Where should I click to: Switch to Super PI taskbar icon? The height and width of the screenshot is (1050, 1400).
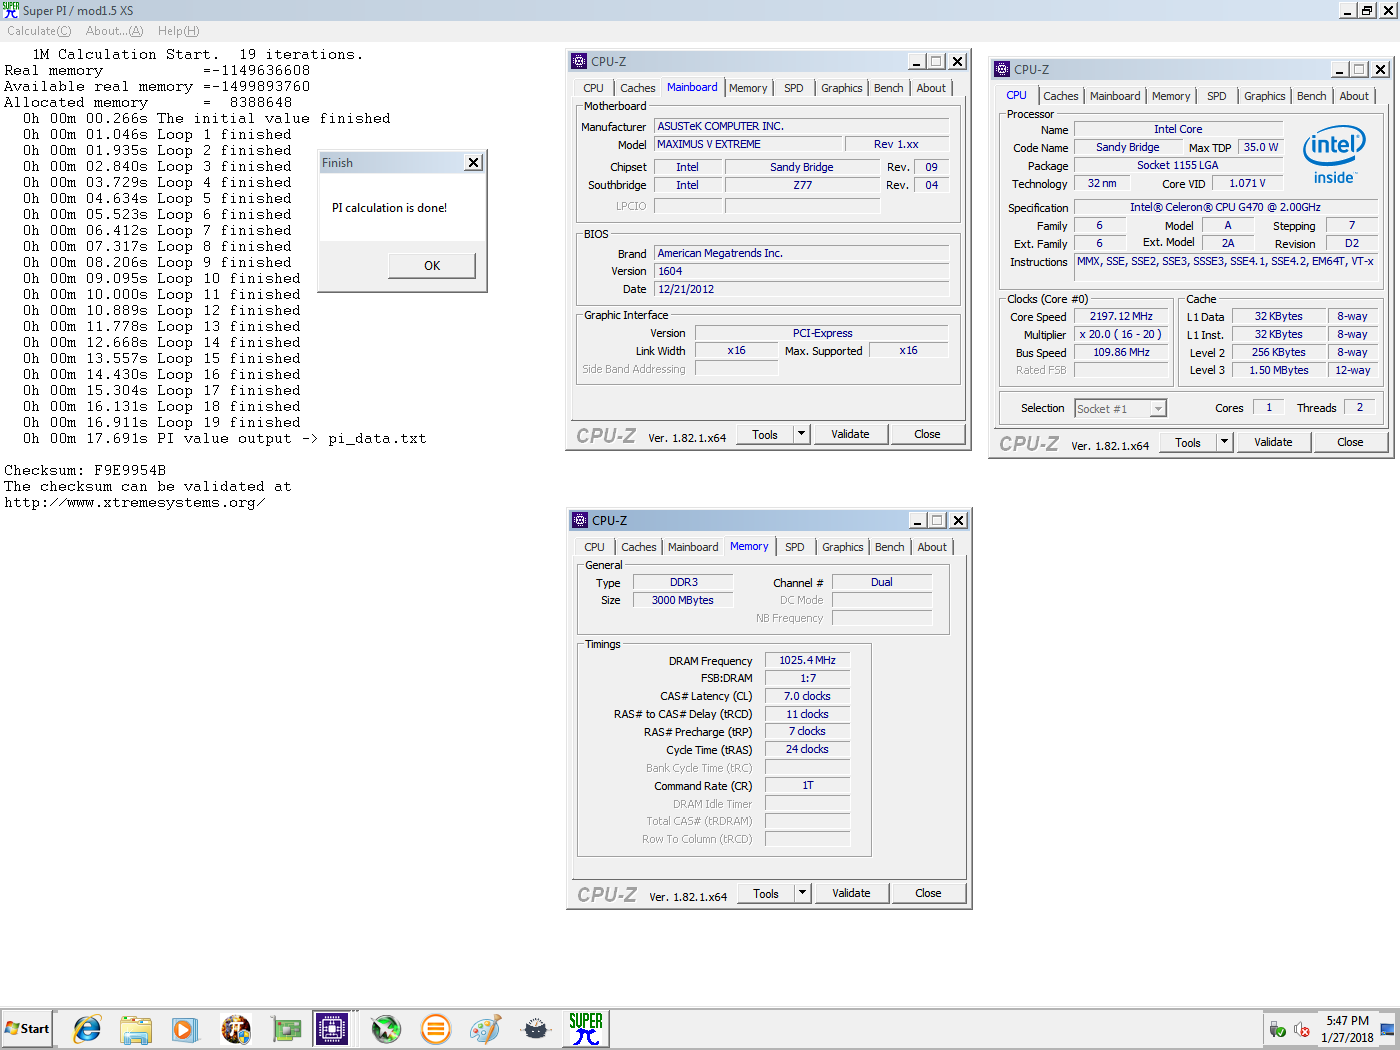coord(586,1029)
